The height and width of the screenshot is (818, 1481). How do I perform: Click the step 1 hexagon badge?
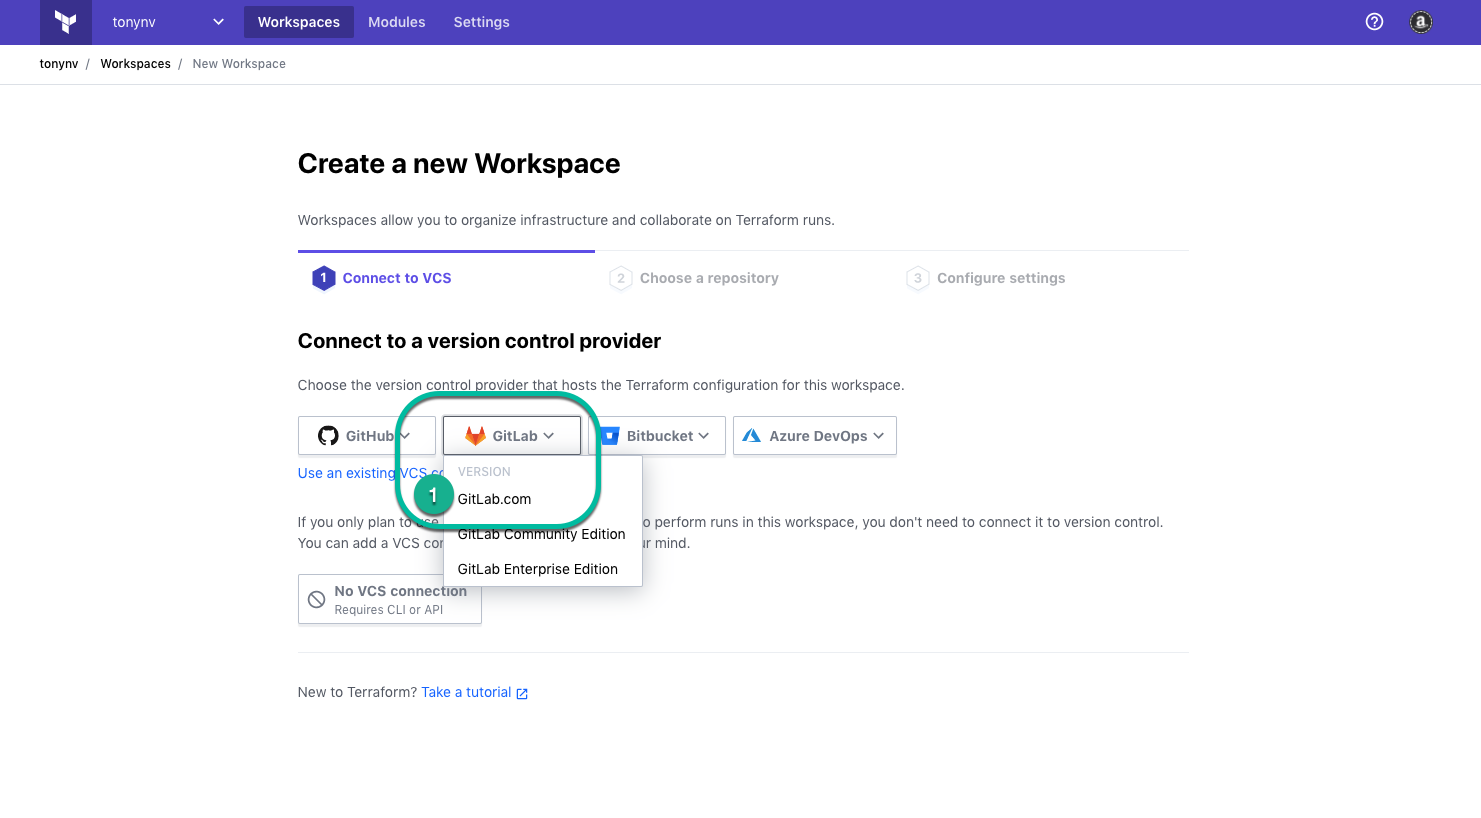click(323, 278)
